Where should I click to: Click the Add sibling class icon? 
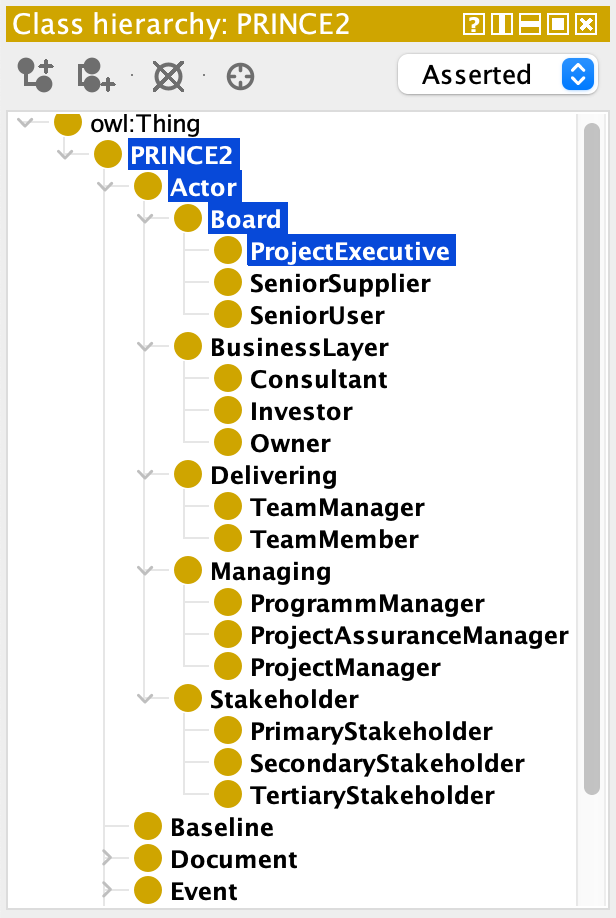tap(96, 75)
